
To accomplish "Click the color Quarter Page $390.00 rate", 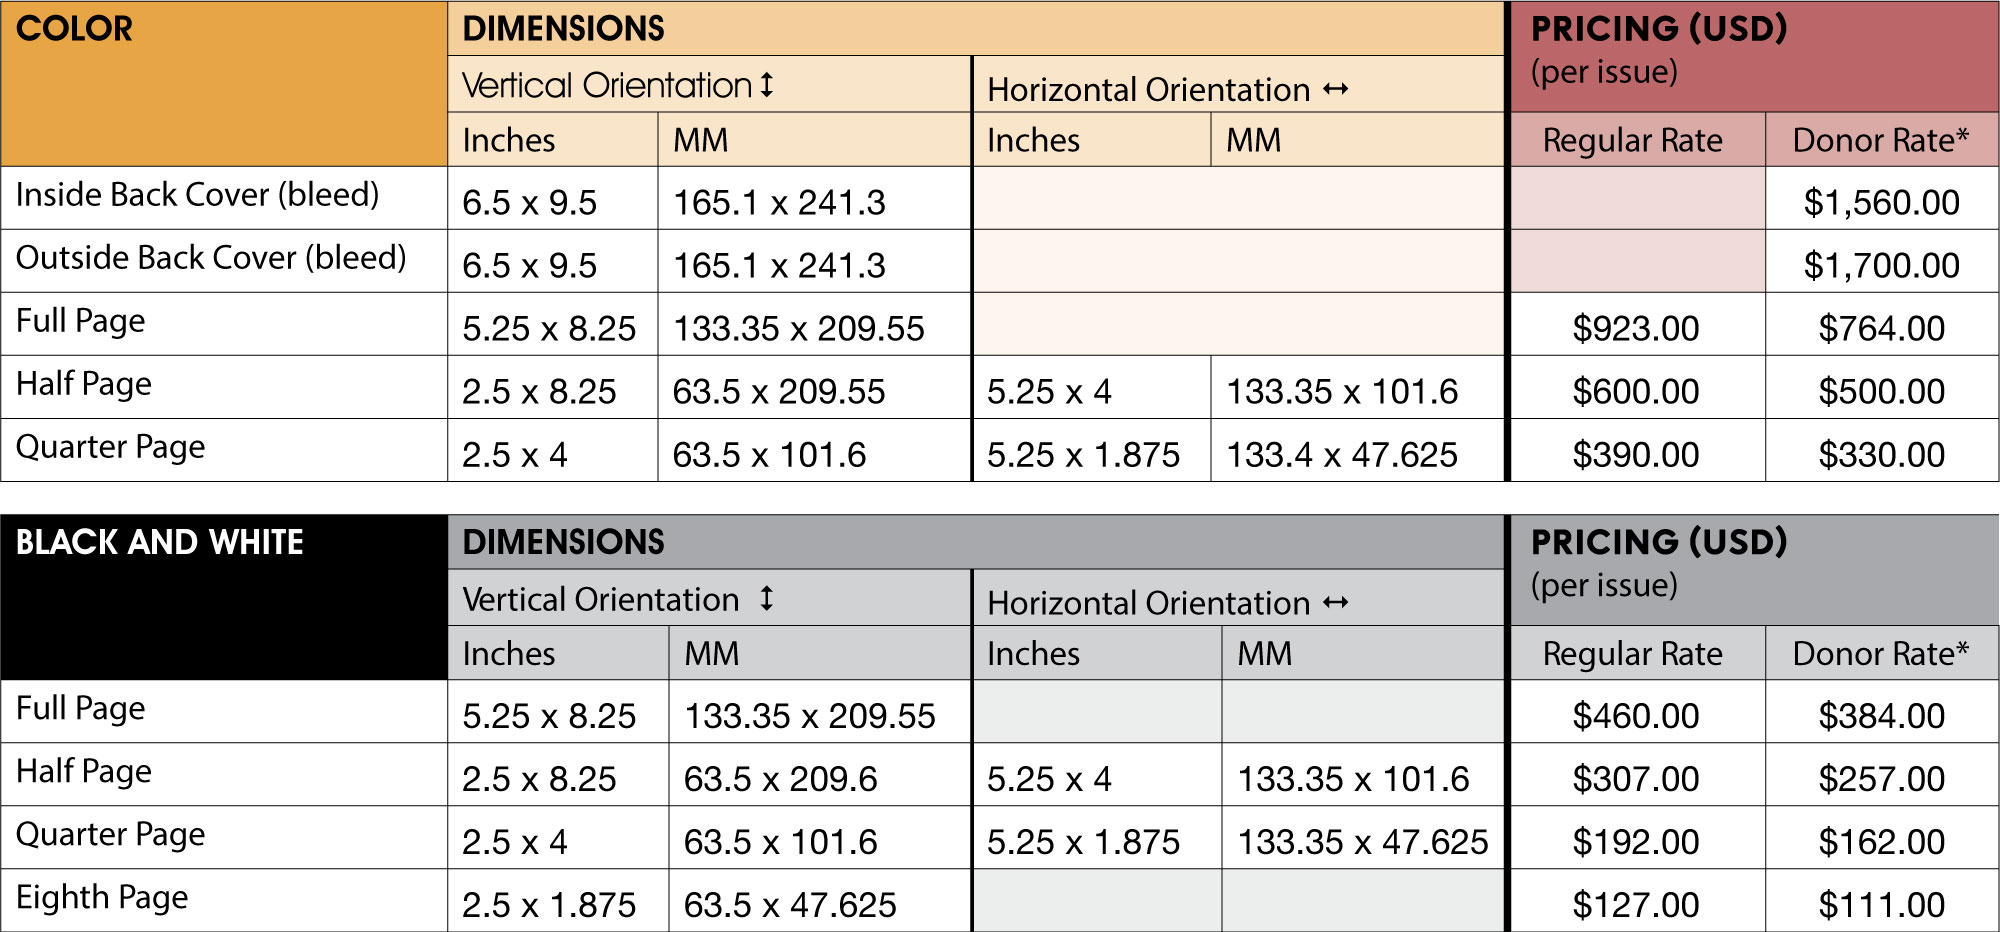I will (x=1636, y=454).
